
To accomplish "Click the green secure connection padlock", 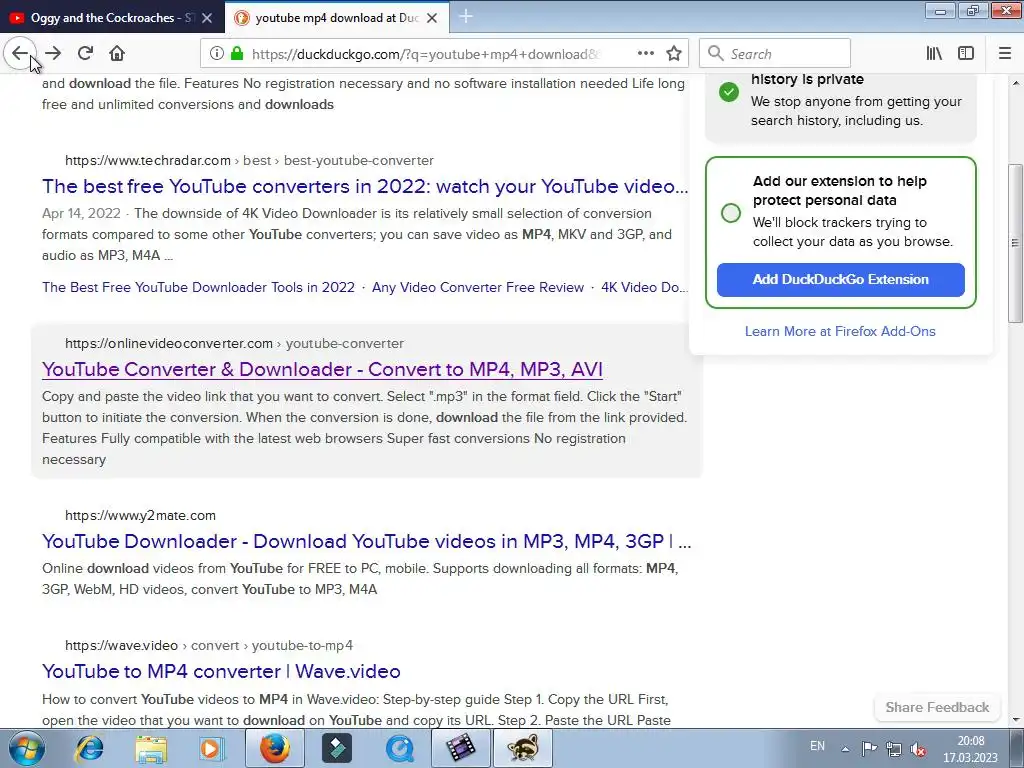I will pyautogui.click(x=237, y=54).
